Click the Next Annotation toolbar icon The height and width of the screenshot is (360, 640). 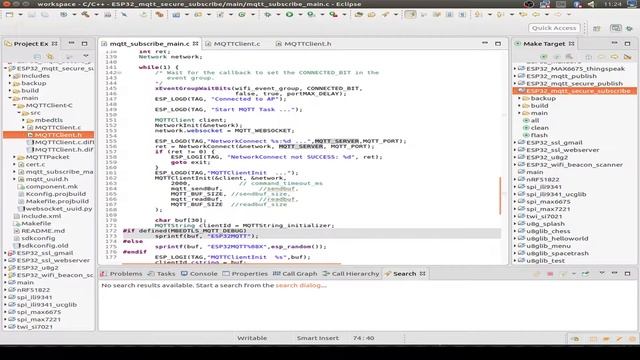(x=477, y=14)
